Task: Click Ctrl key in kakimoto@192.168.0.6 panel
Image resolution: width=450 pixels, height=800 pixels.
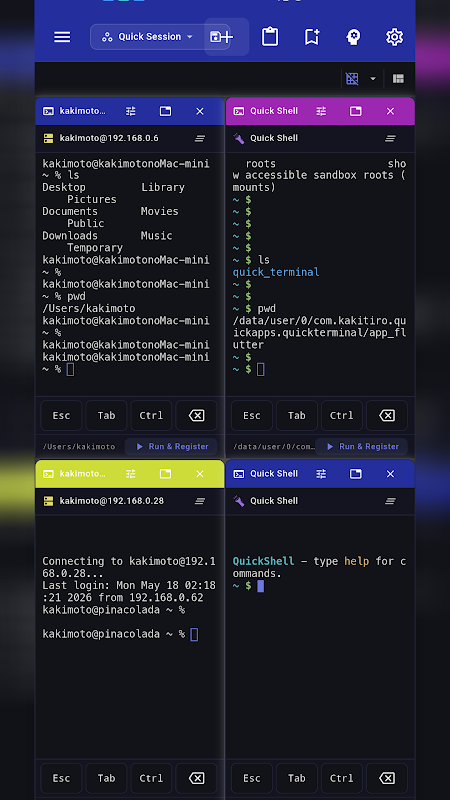Action: point(151,415)
